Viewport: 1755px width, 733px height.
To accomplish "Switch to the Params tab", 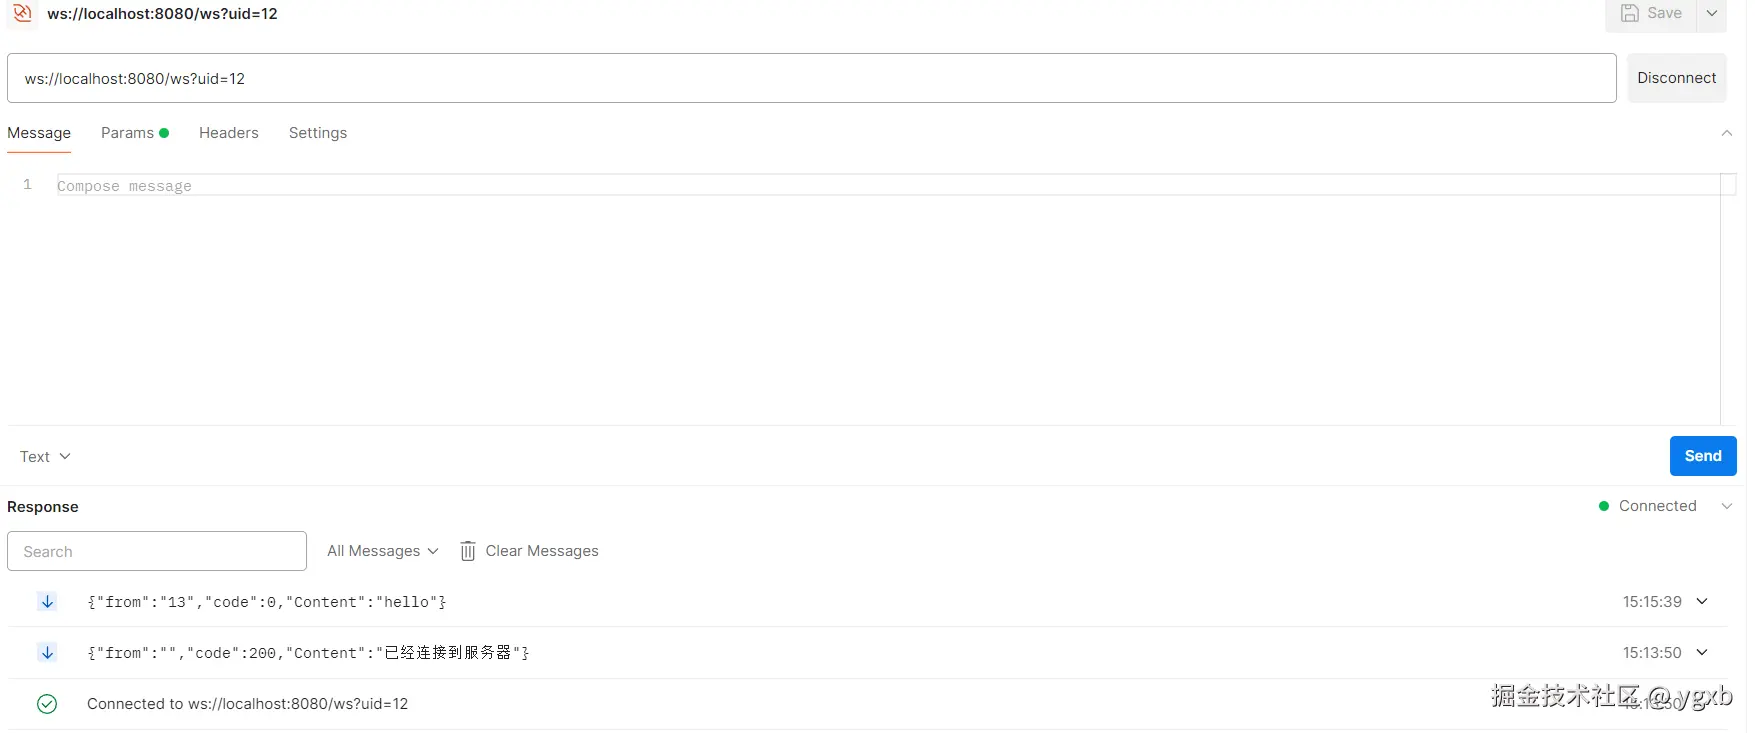I will (128, 133).
